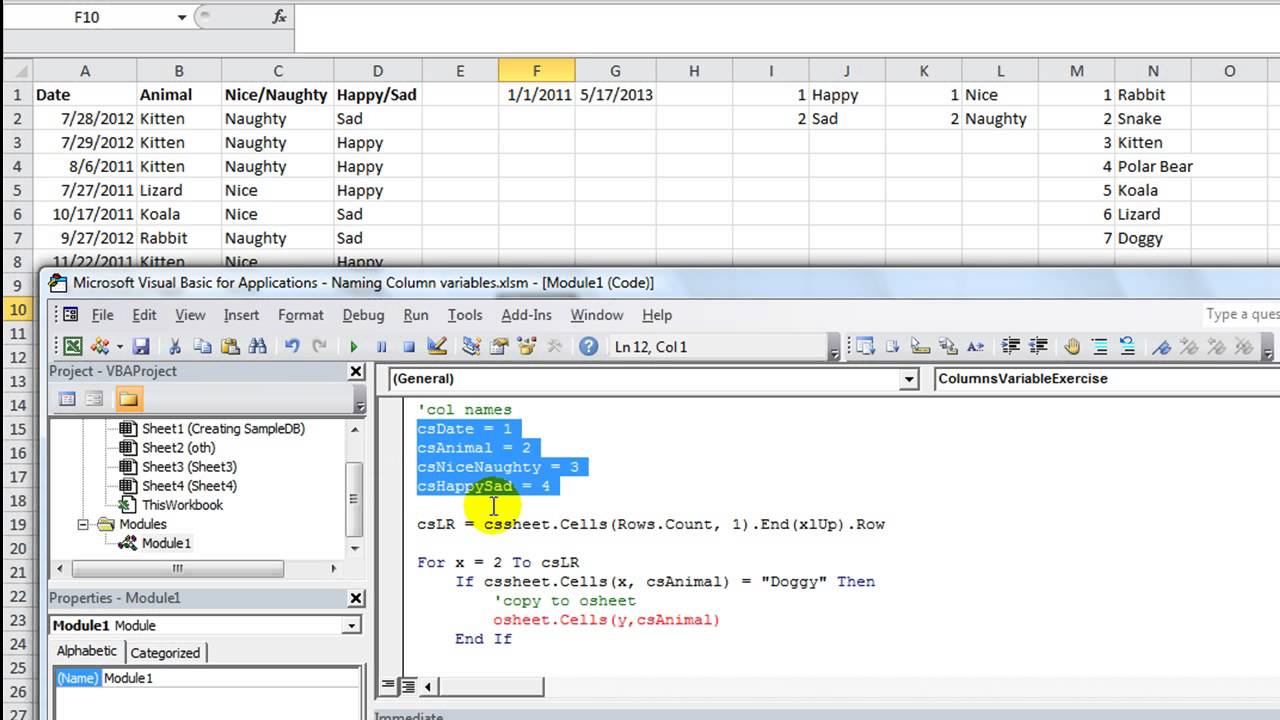Screen dimensions: 1280x720
Task: Click Quick Info in the Edit toolbar
Action: pyautogui.click(x=922, y=347)
